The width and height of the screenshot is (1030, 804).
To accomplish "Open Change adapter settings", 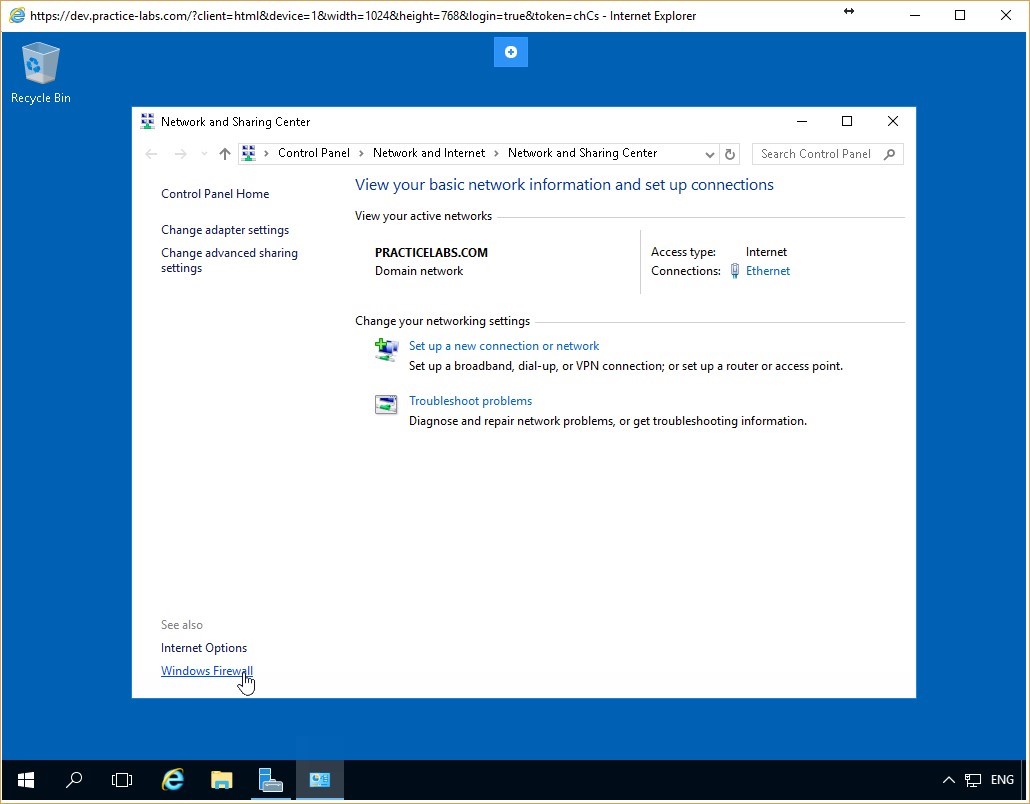I will pos(225,230).
